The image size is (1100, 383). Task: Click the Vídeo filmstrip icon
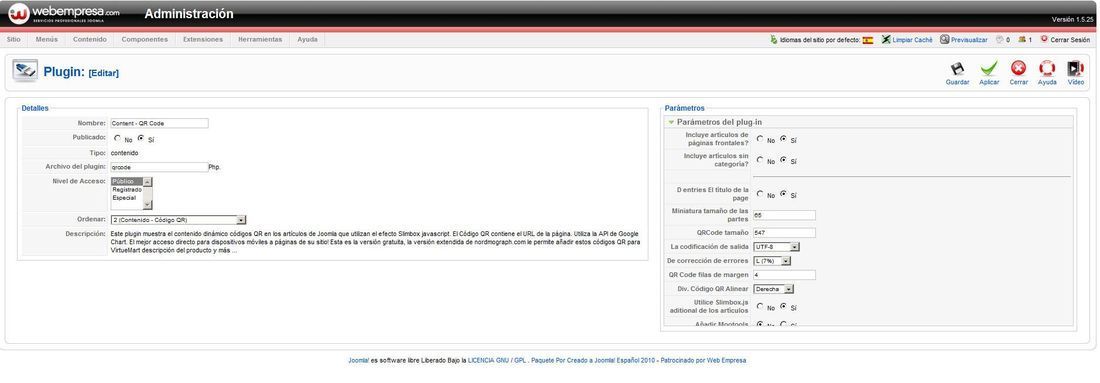[1075, 68]
